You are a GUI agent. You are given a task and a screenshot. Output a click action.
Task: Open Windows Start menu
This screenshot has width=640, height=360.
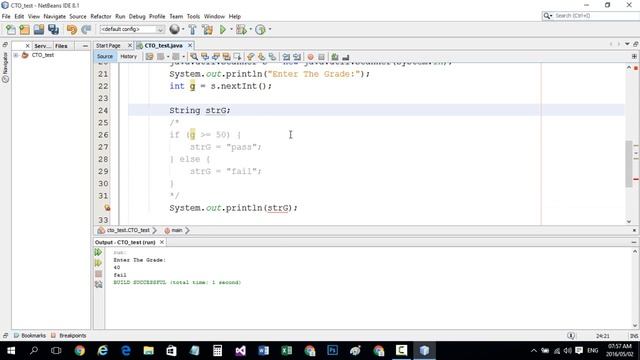click(11, 351)
